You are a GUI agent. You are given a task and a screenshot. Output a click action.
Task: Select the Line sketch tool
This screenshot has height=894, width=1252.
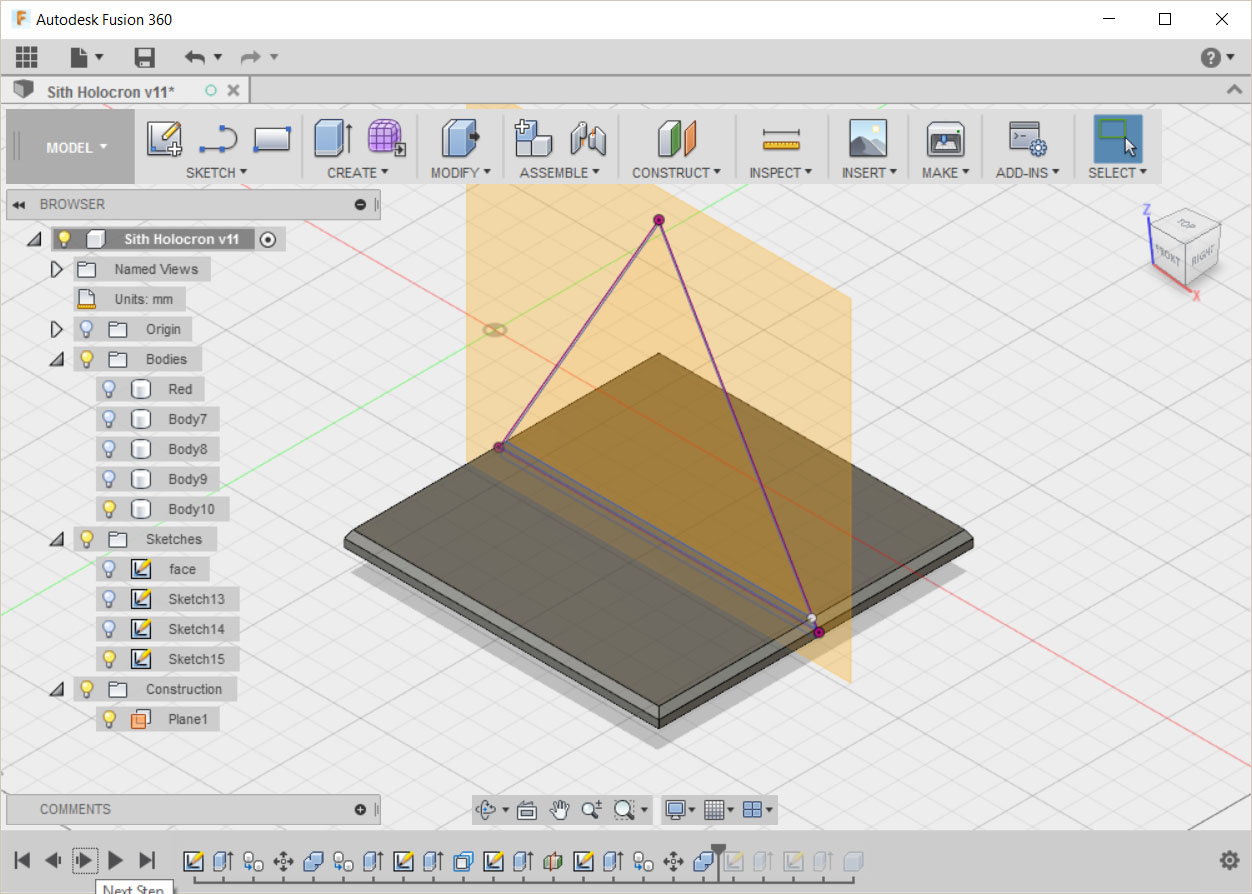[x=218, y=139]
